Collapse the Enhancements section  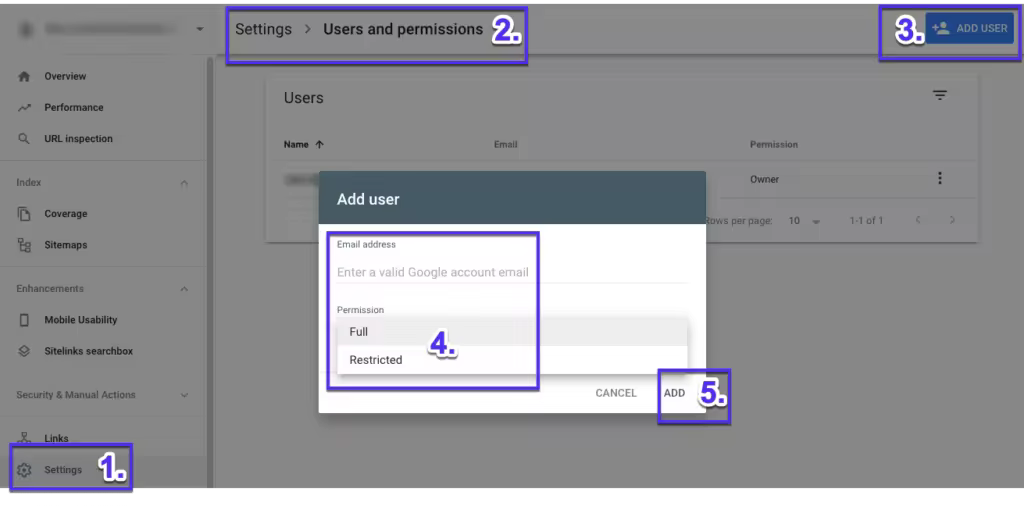click(184, 289)
